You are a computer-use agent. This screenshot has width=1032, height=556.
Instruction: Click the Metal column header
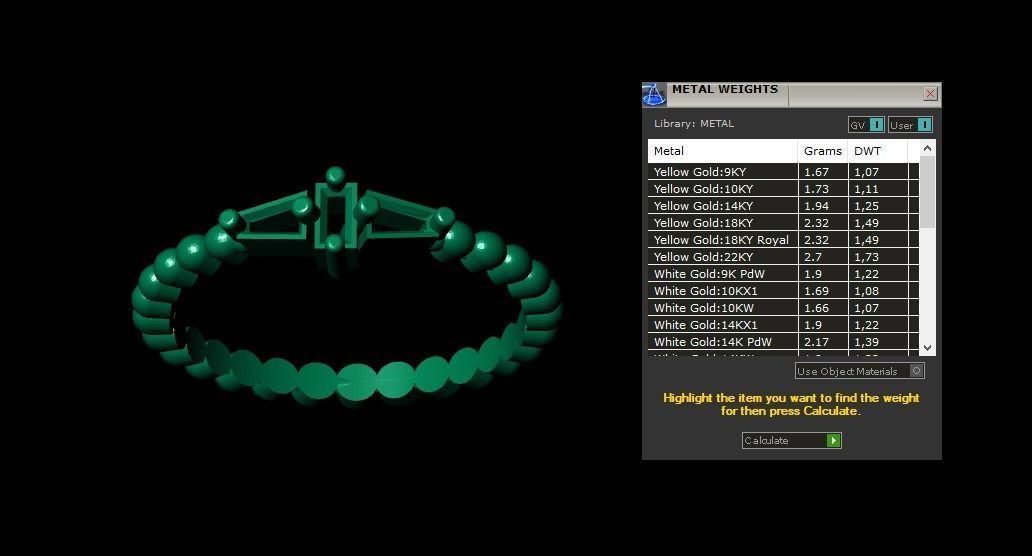(723, 151)
